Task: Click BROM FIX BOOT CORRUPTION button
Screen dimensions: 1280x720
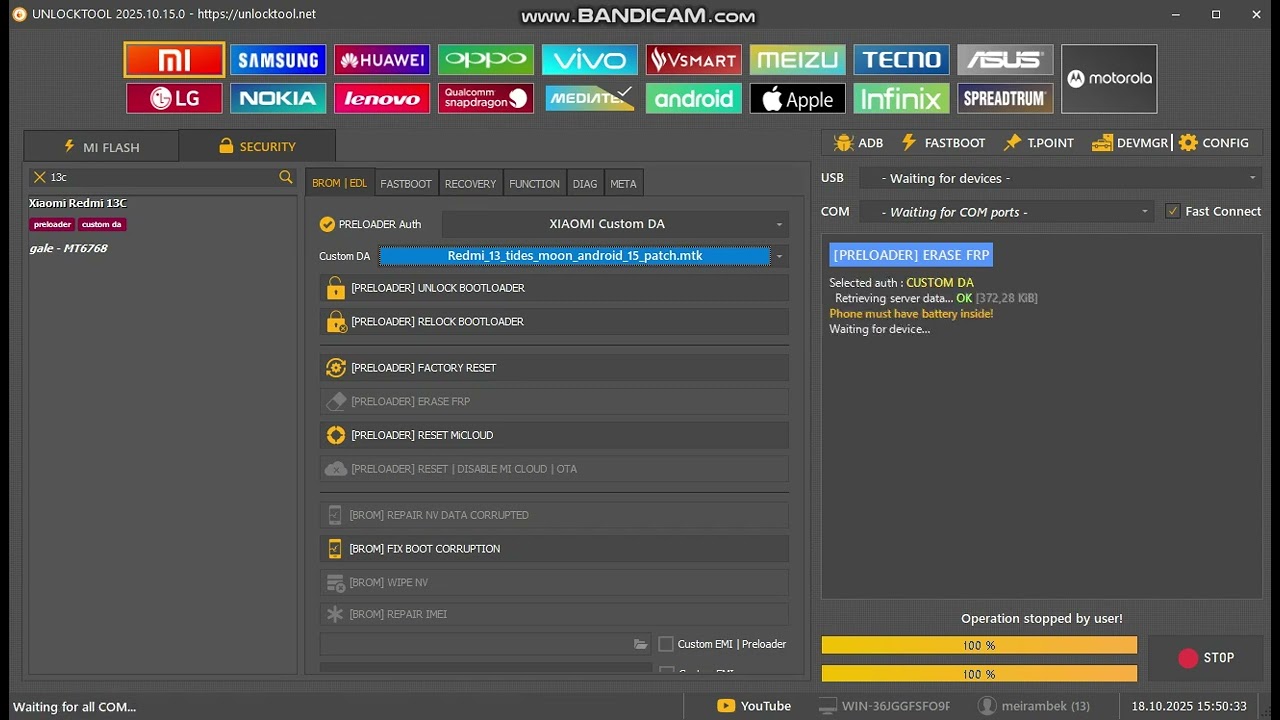Action: tap(554, 549)
